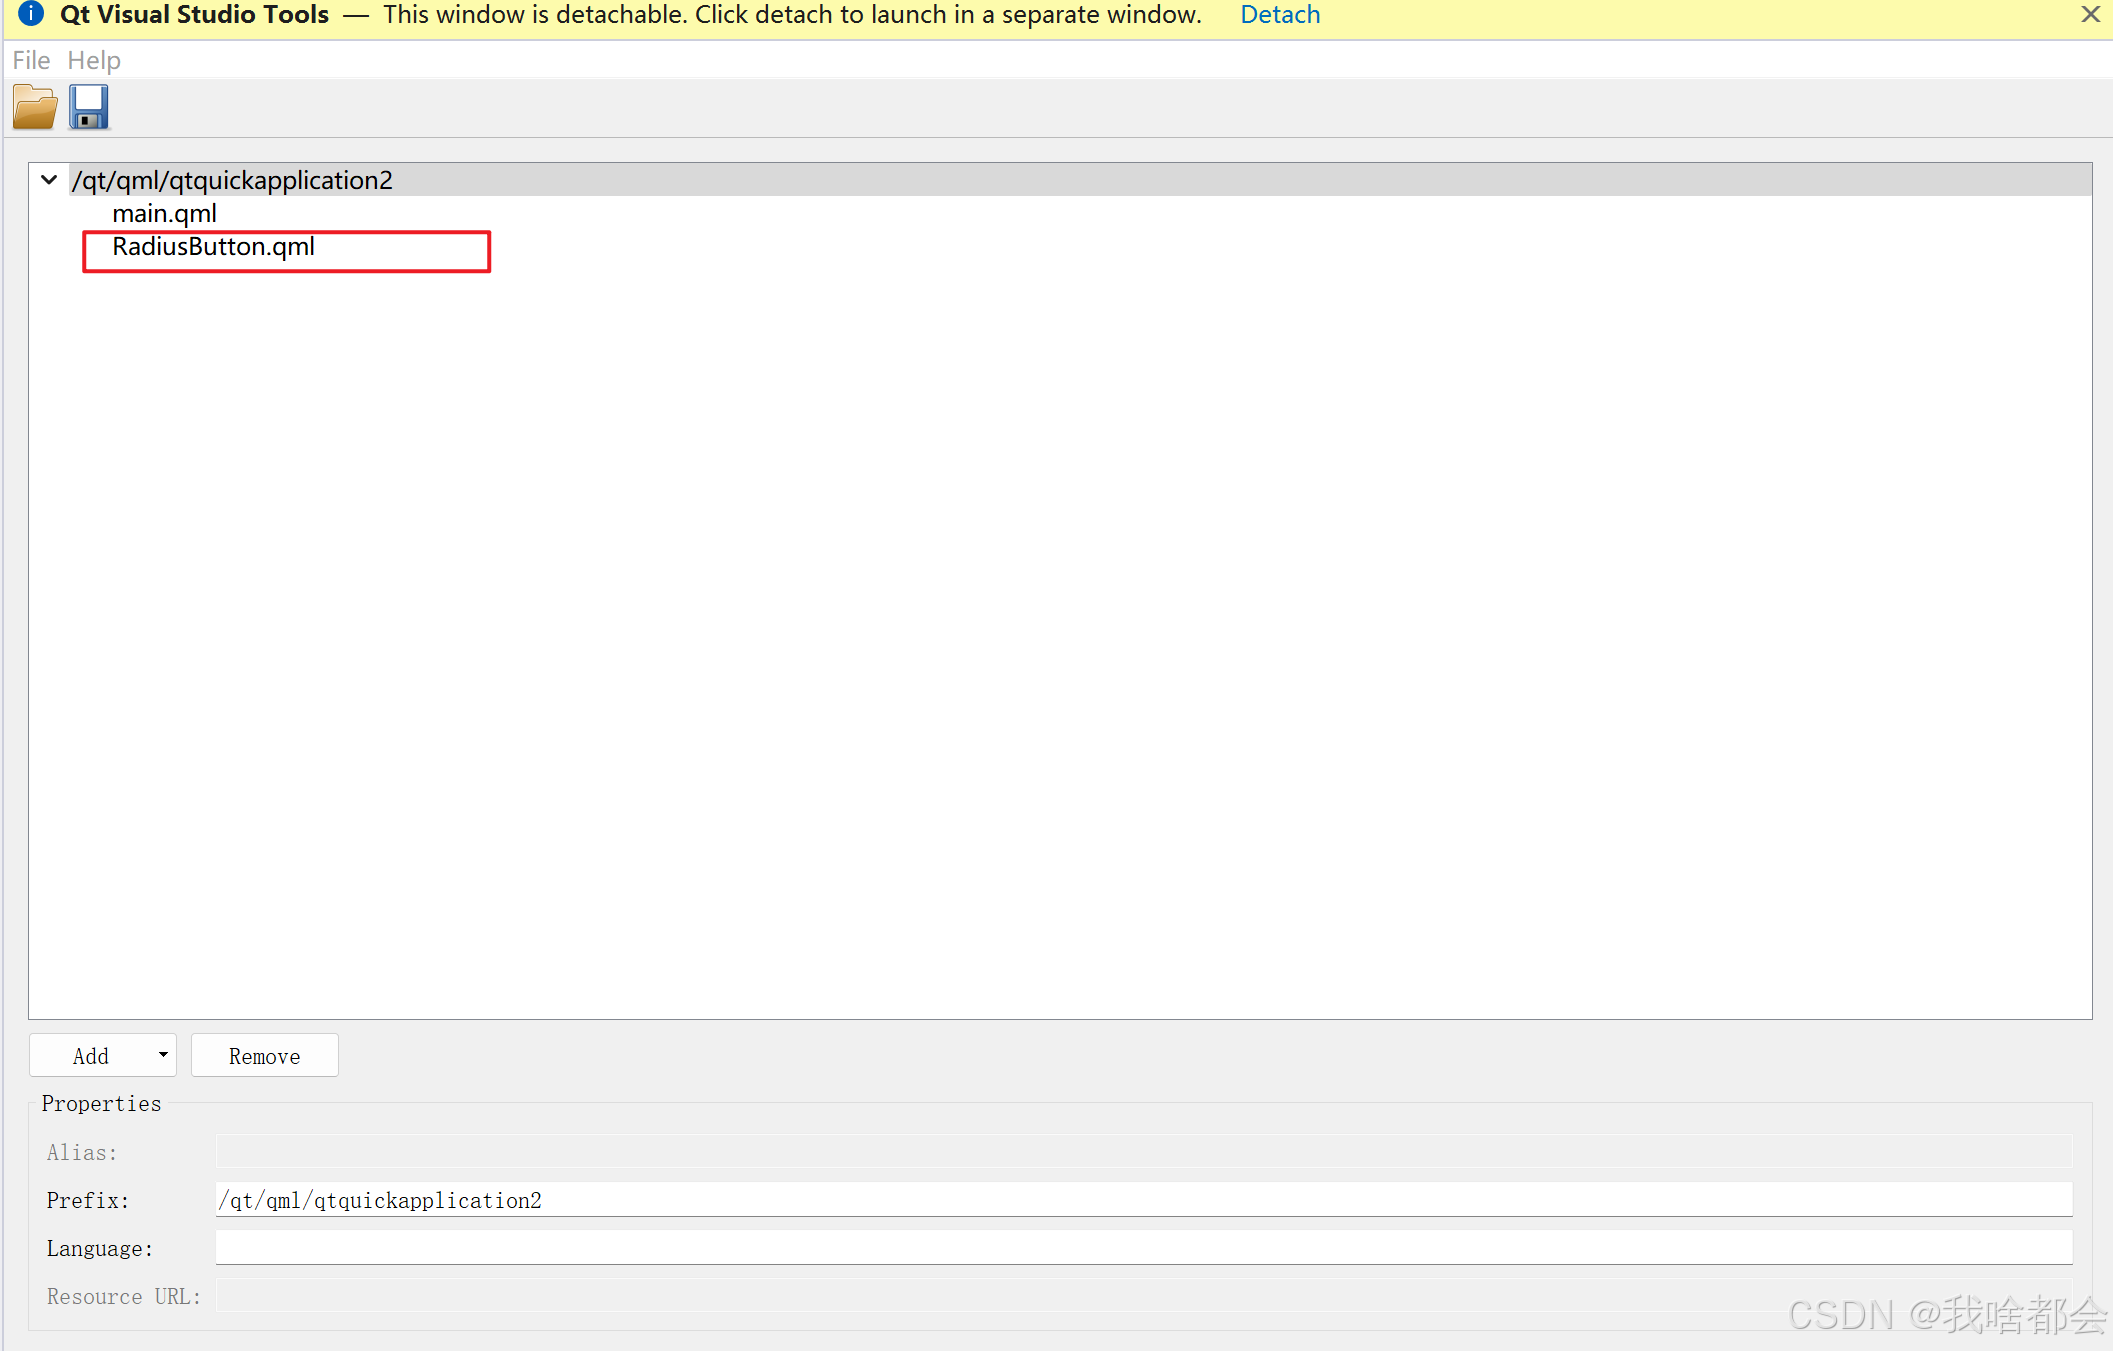Click the Remove button

[x=265, y=1056]
